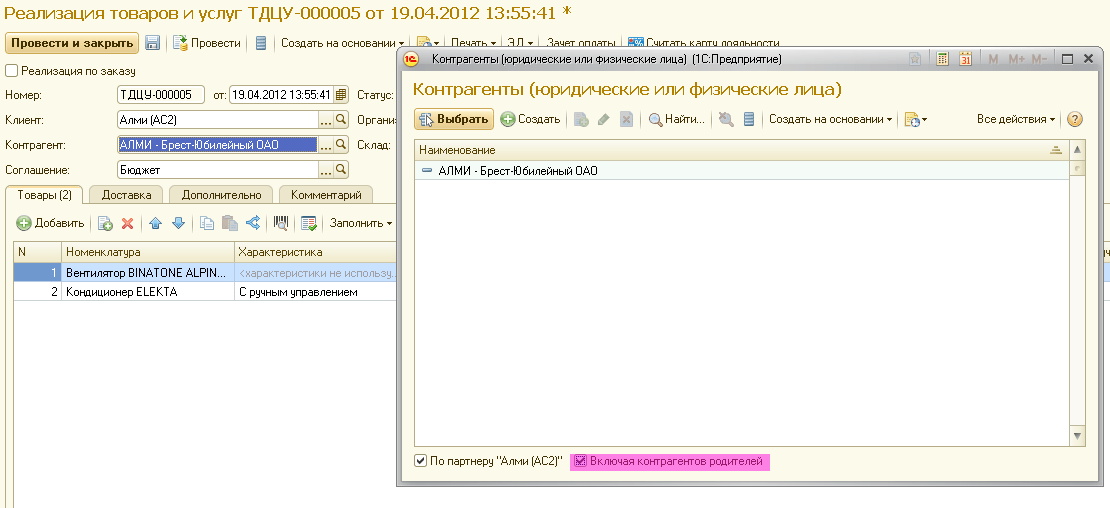Viewport: 1110px width, 508px height.
Task: Uncheck По партнеру "Алми (АС2)" checkbox
Action: (x=421, y=461)
